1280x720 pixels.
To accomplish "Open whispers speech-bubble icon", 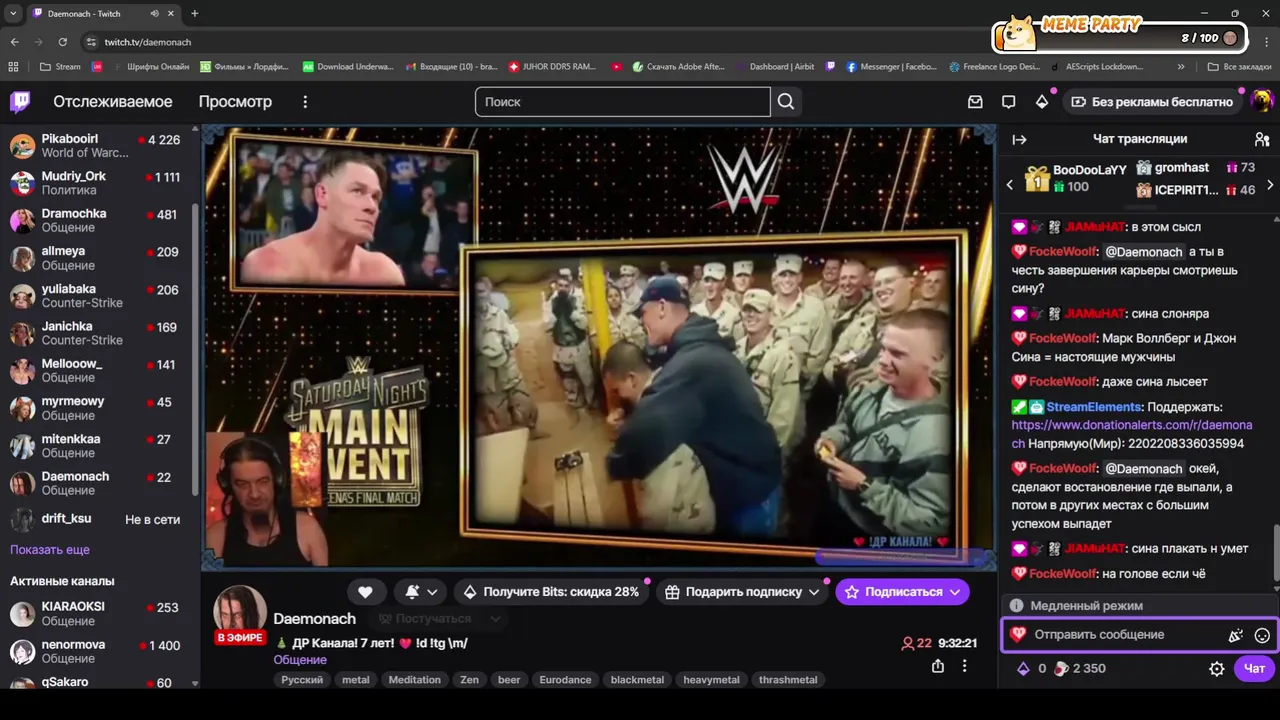I will [1008, 102].
